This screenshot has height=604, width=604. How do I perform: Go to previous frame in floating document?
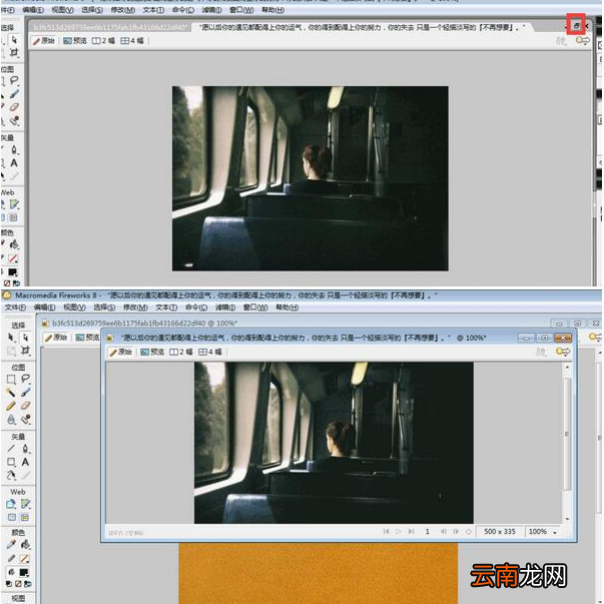point(443,532)
